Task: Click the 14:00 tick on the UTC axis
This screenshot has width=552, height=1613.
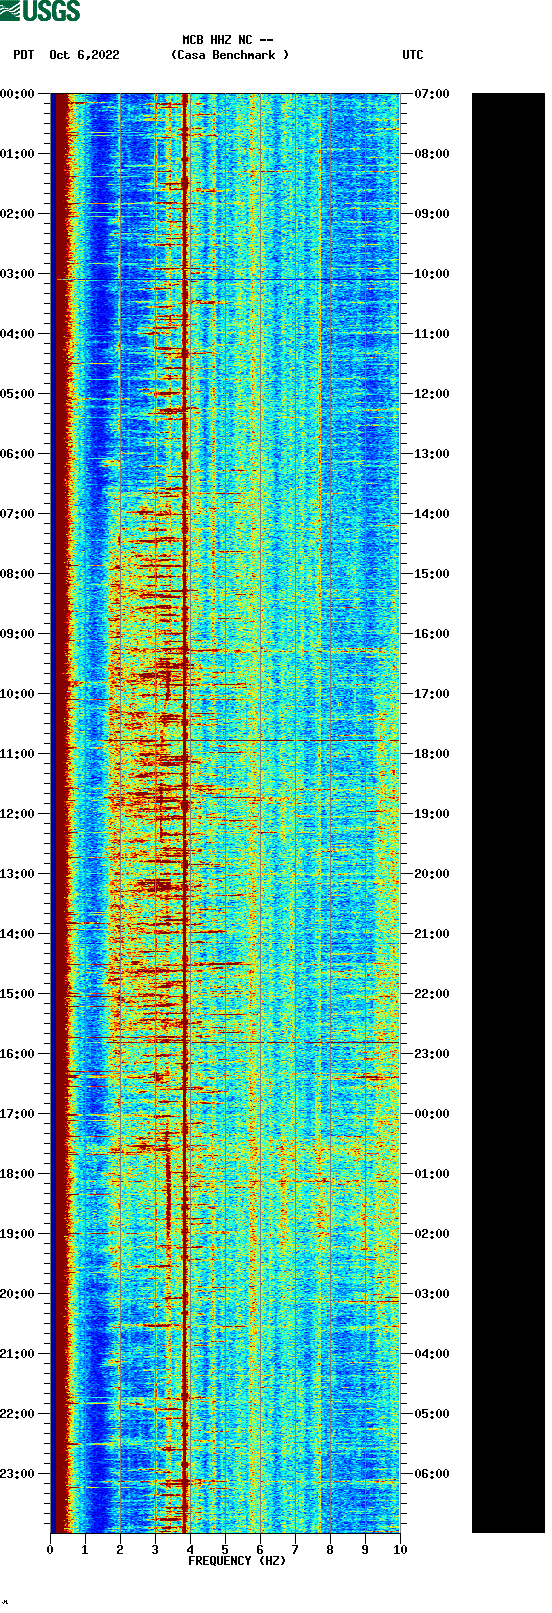Action: pos(431,514)
